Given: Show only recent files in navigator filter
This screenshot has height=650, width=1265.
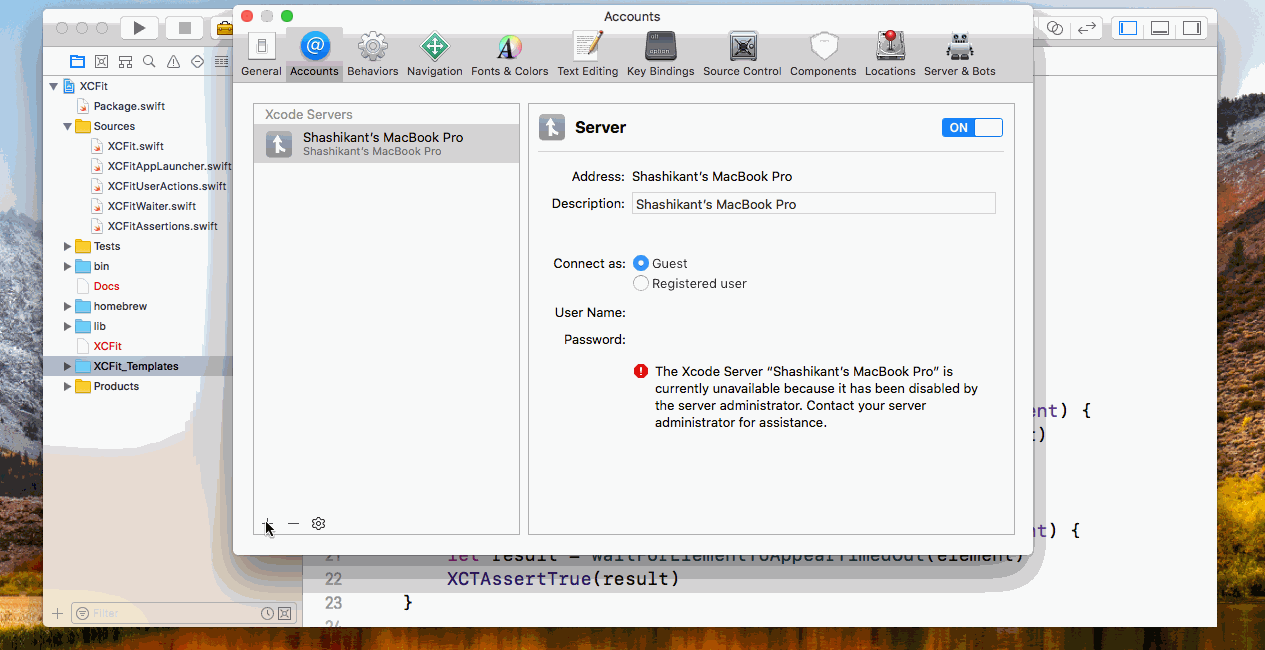Looking at the screenshot, I should pos(267,613).
